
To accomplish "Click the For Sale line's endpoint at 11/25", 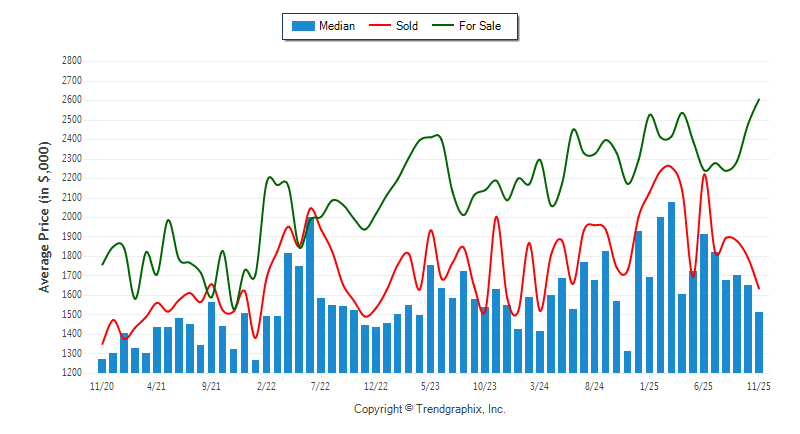I will [x=759, y=99].
